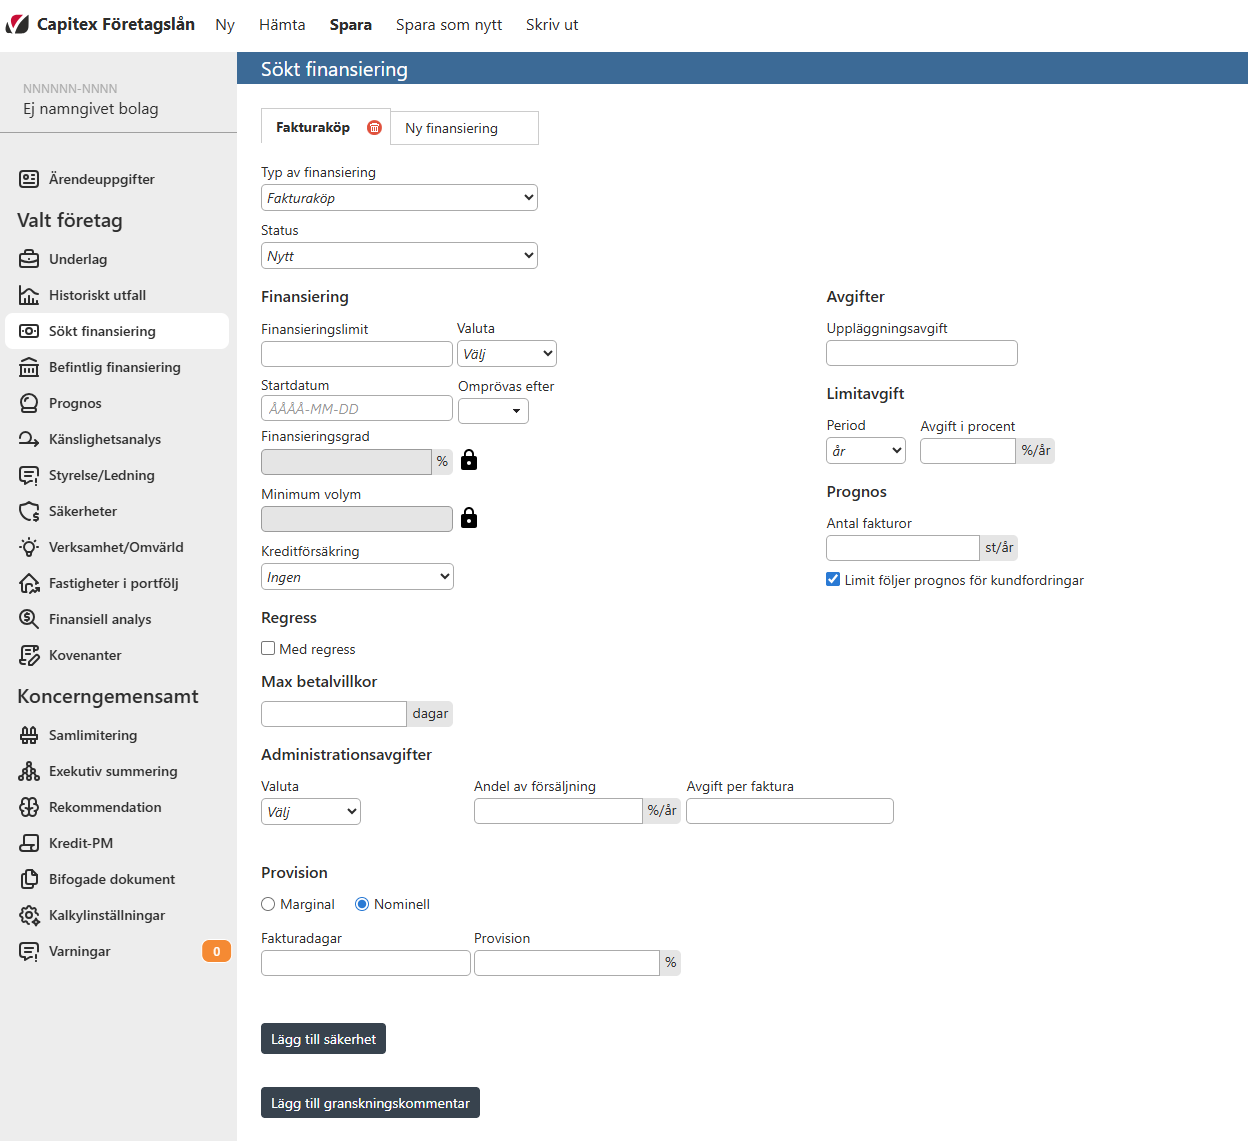Click the Ej namngivet bolag company name
The width and height of the screenshot is (1248, 1141).
pyautogui.click(x=91, y=109)
